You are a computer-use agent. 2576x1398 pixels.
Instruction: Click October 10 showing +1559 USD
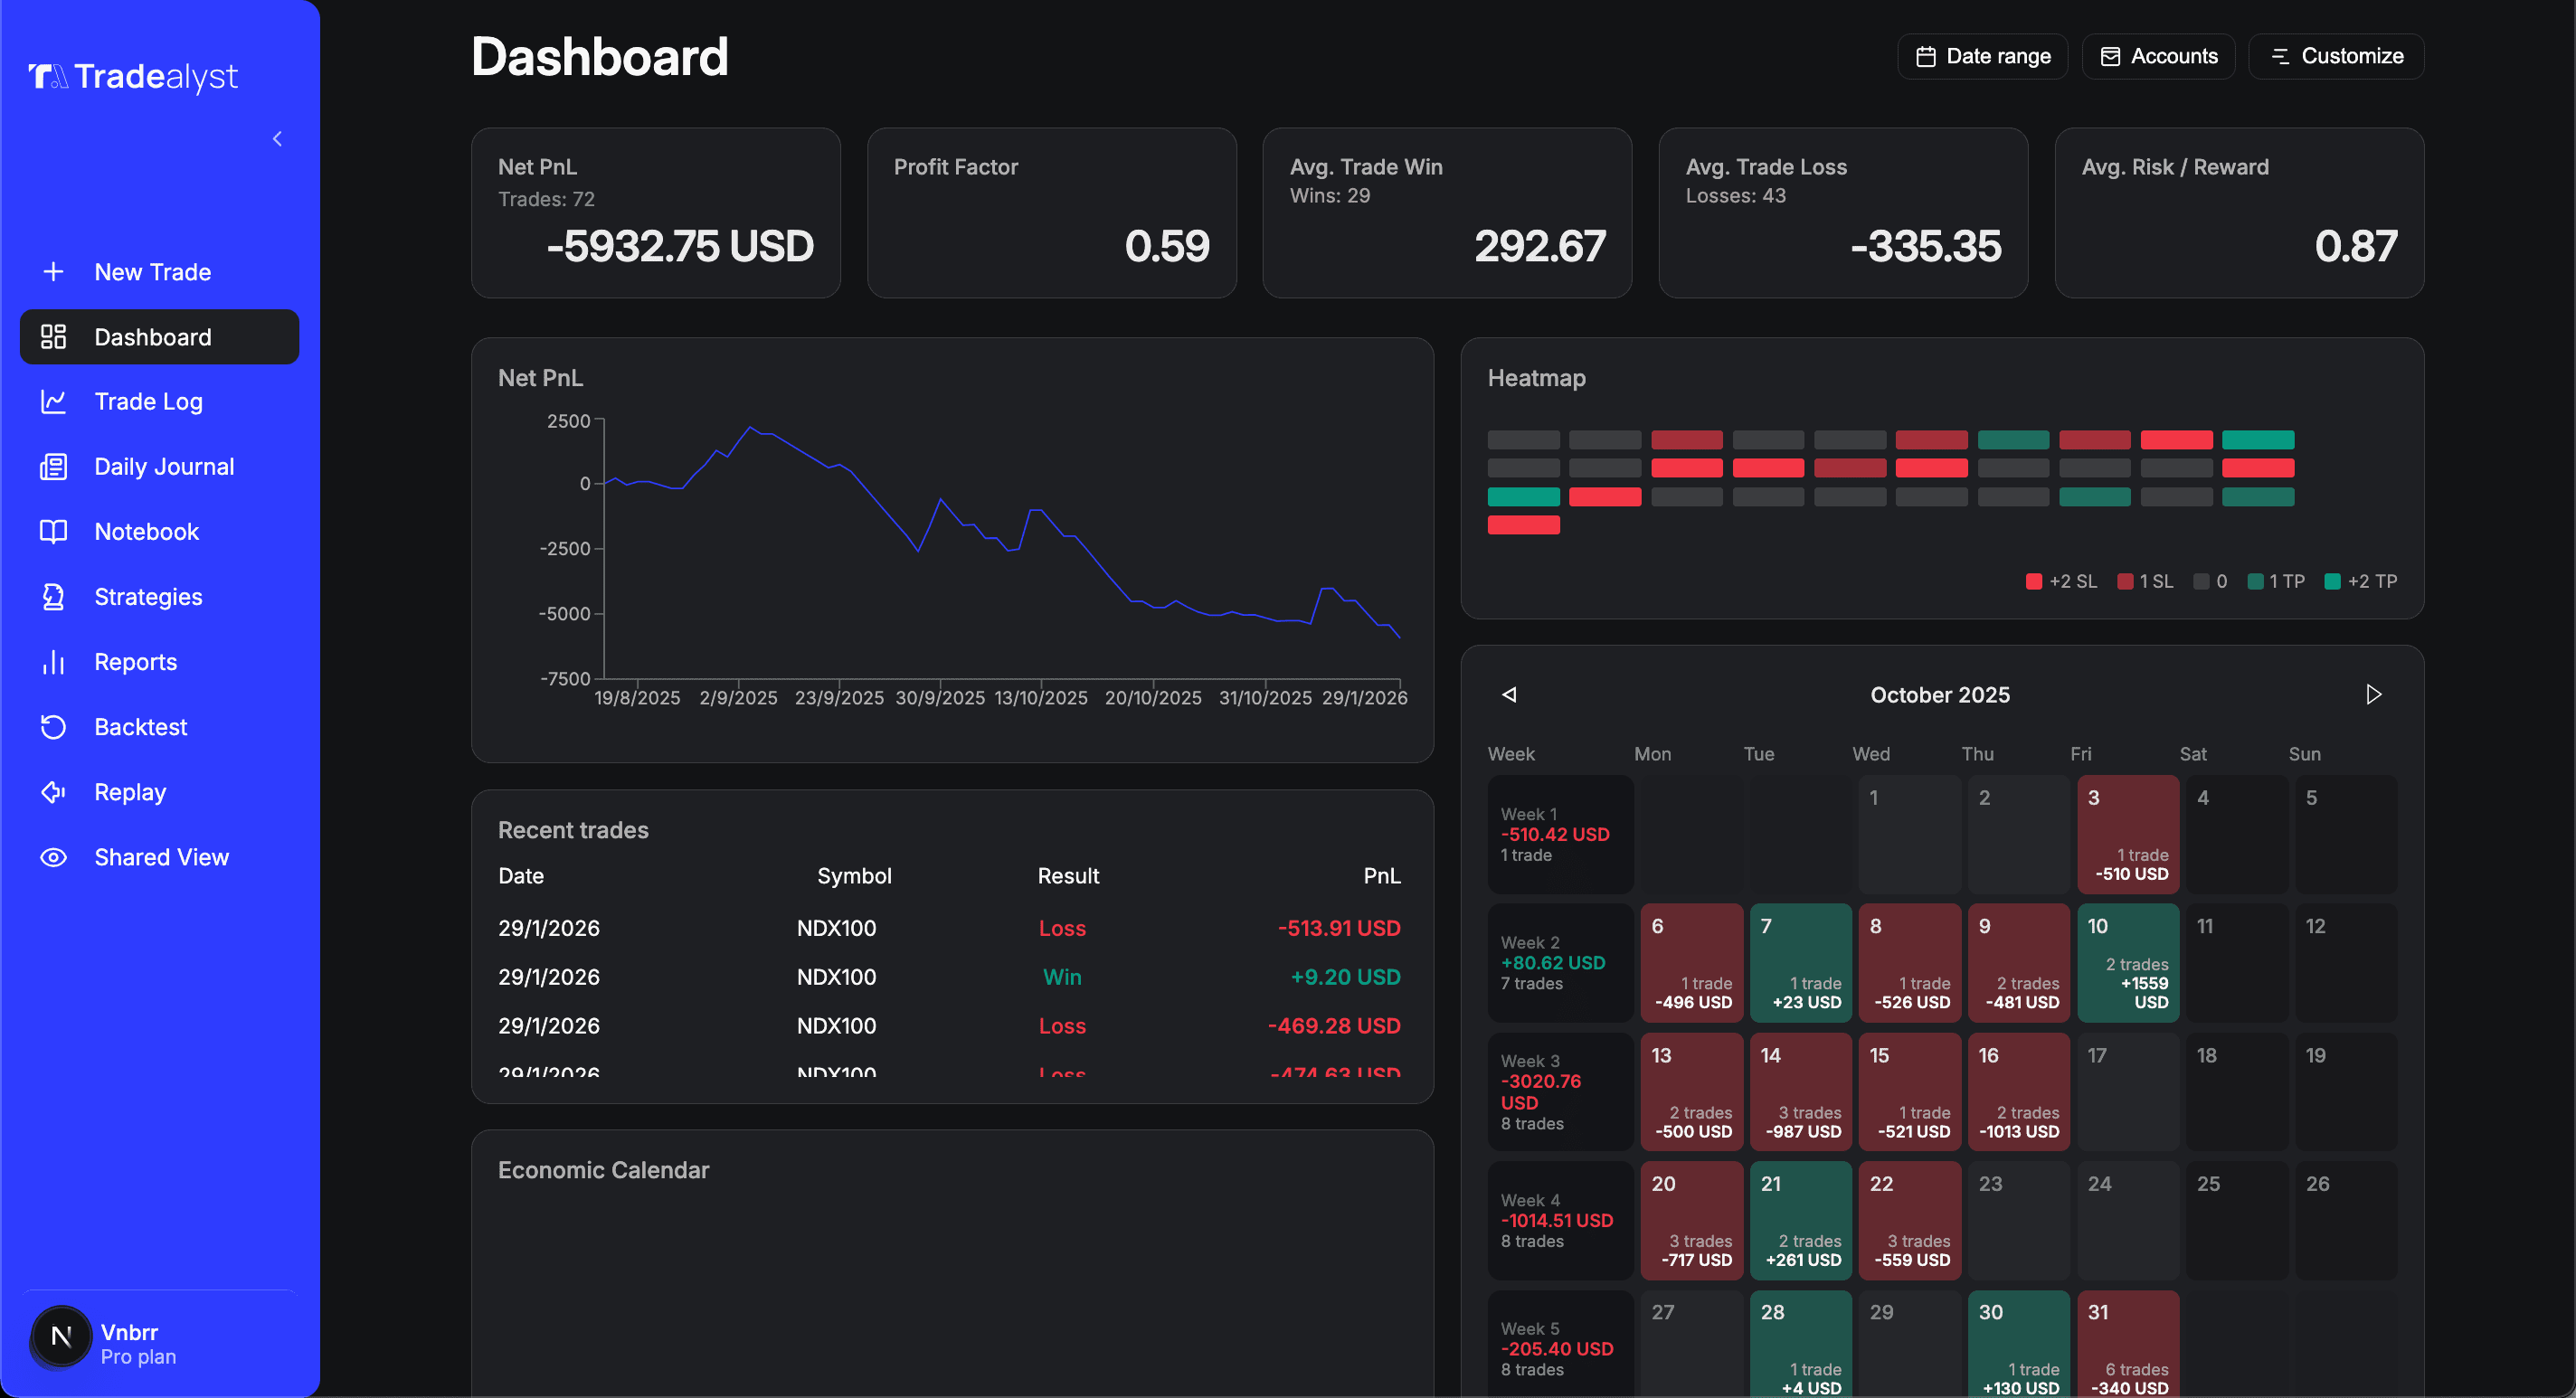[2128, 962]
